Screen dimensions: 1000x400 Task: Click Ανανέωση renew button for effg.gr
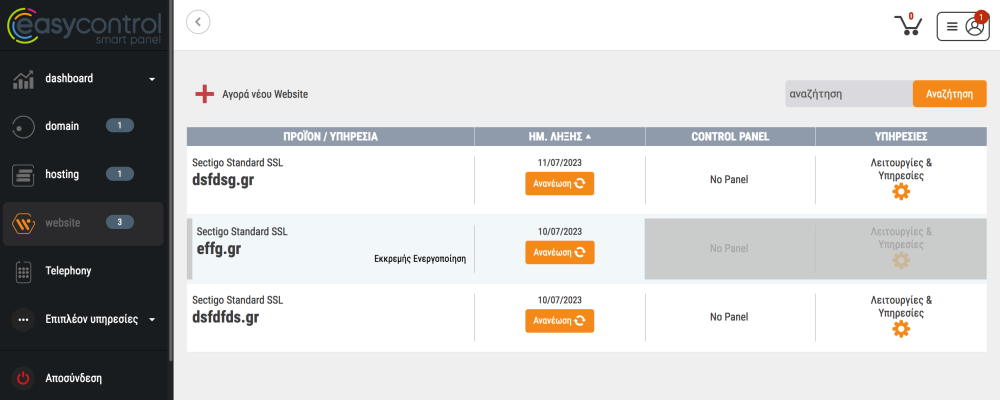point(559,252)
